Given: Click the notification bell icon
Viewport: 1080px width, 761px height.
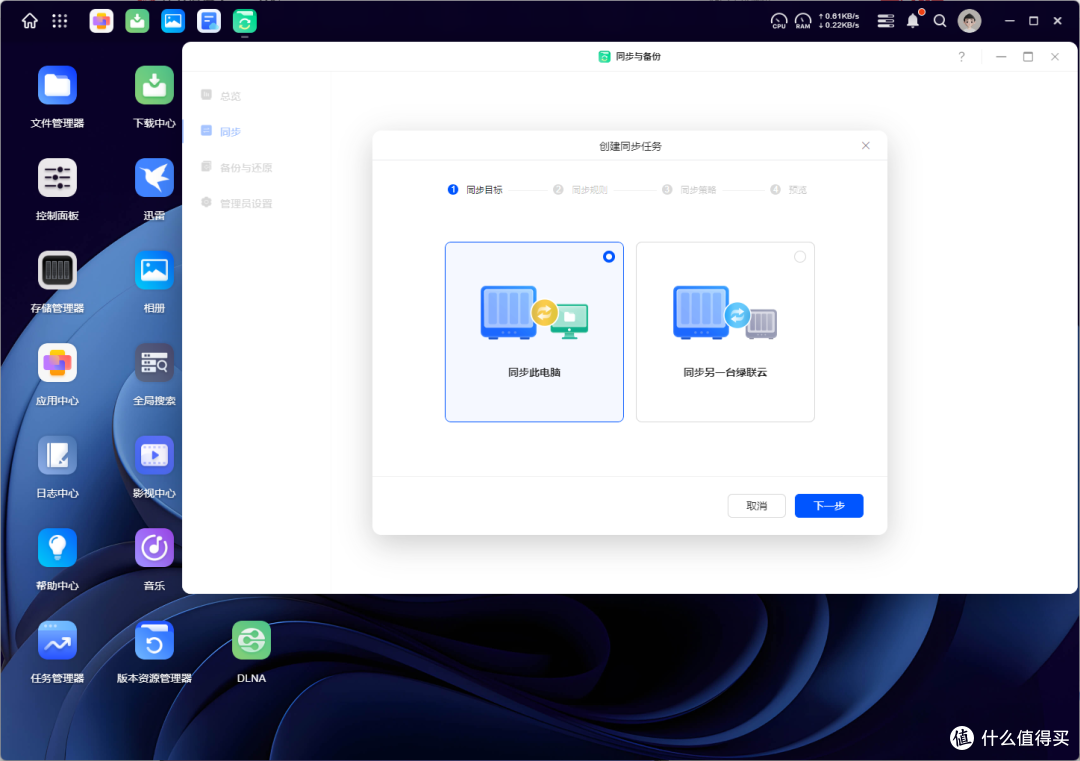Looking at the screenshot, I should pyautogui.click(x=913, y=21).
